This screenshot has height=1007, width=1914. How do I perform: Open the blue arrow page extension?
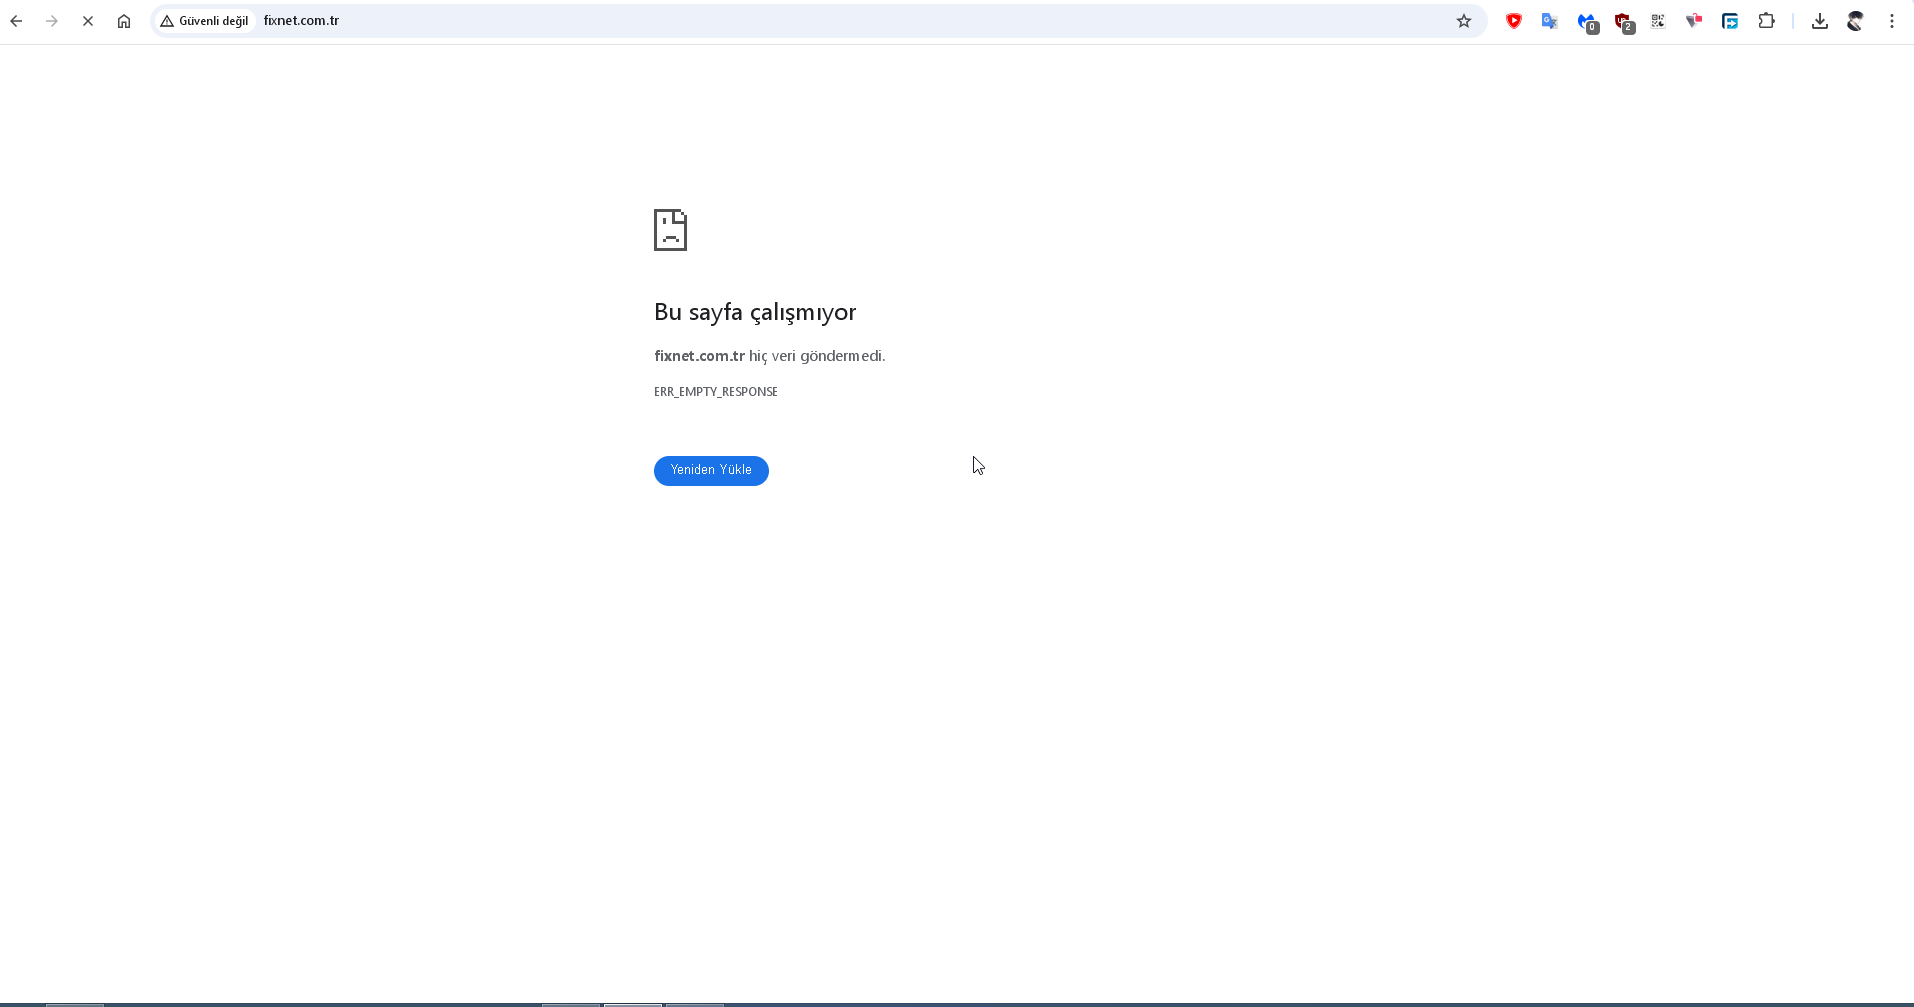coord(1730,21)
